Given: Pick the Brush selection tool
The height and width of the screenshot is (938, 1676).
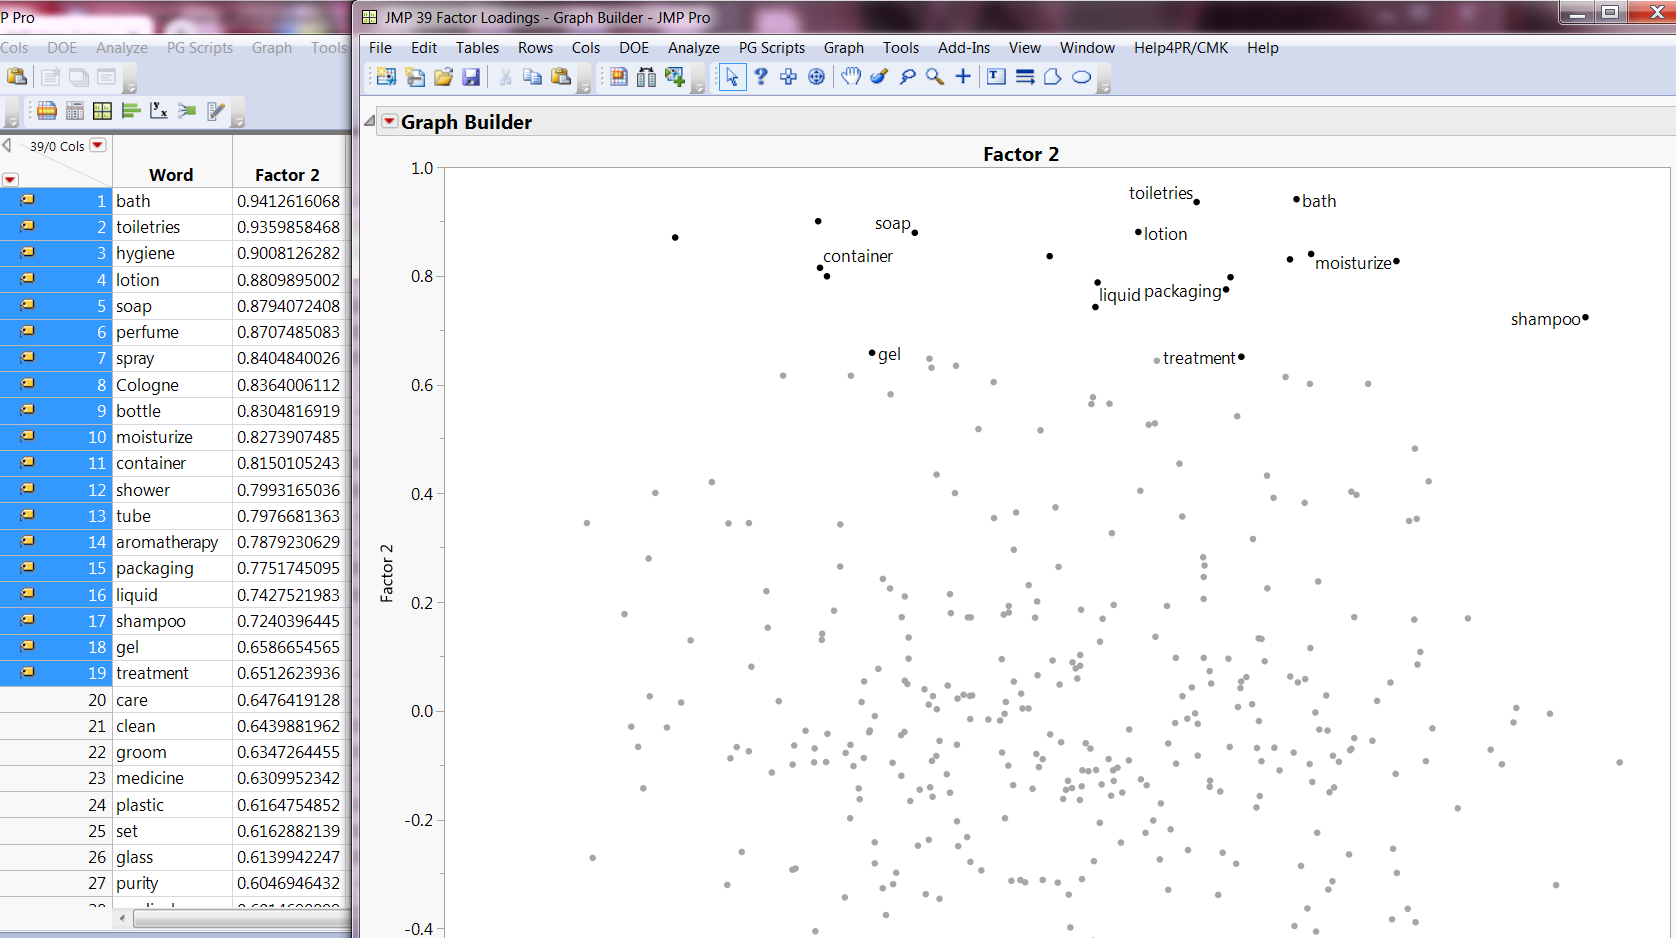Looking at the screenshot, I should tap(879, 76).
